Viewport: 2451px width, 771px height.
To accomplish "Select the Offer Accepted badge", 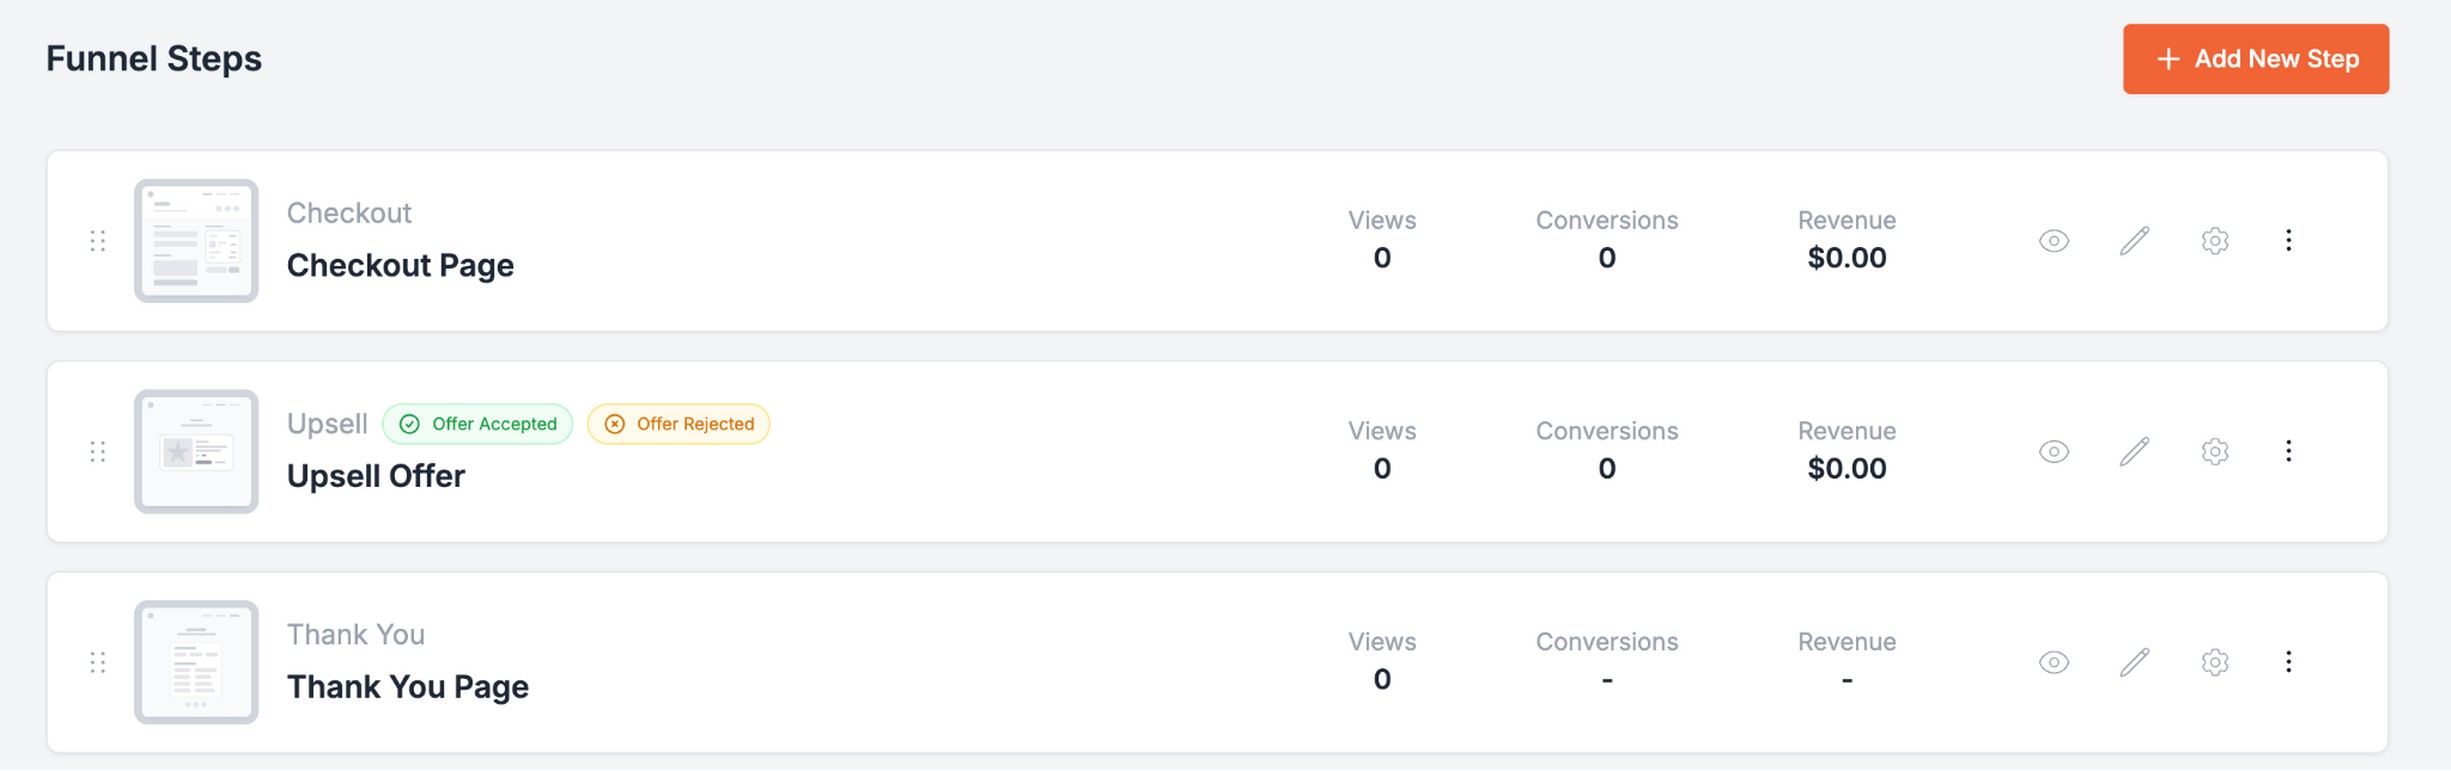I will [477, 423].
